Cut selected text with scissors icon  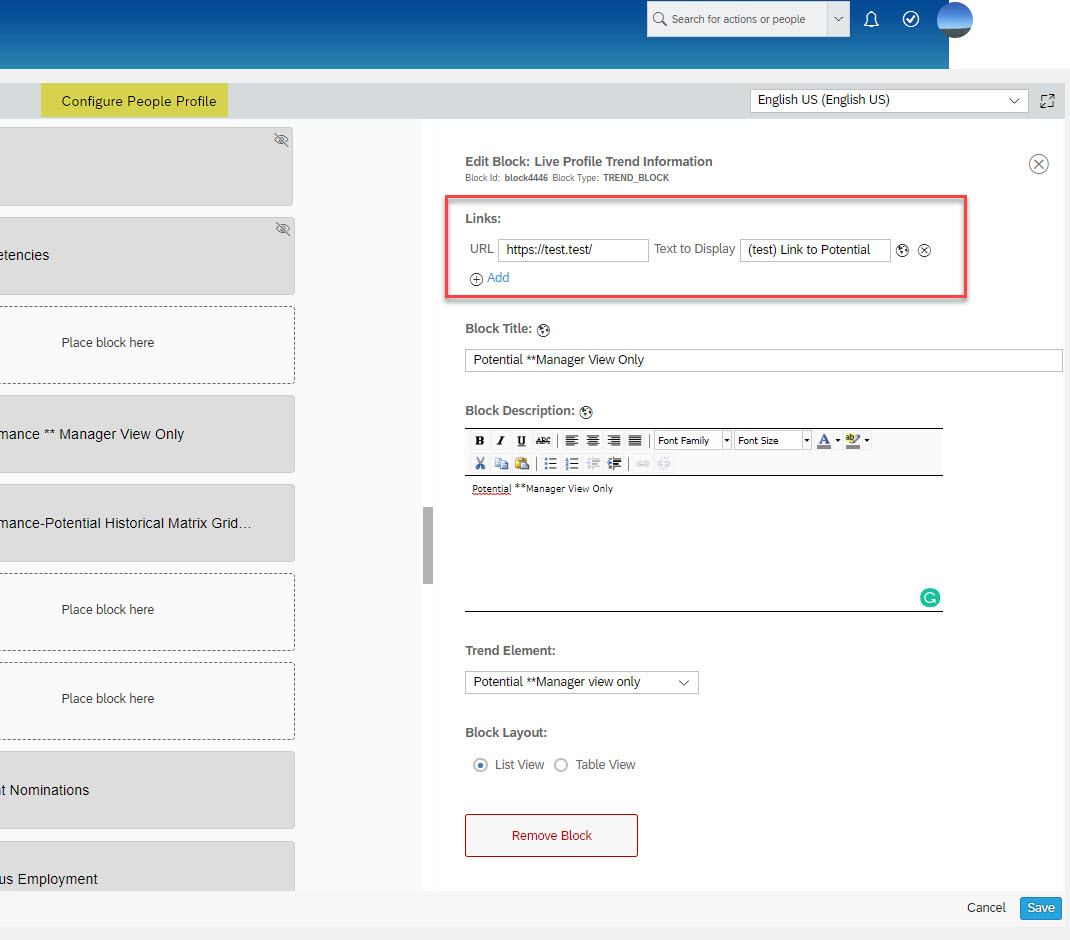click(x=480, y=464)
